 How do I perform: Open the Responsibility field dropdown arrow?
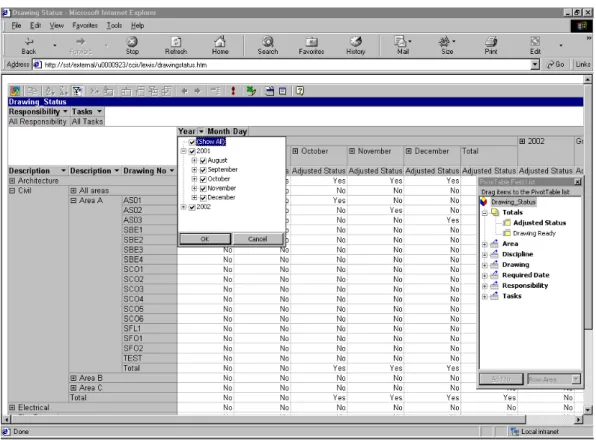pyautogui.click(x=65, y=111)
